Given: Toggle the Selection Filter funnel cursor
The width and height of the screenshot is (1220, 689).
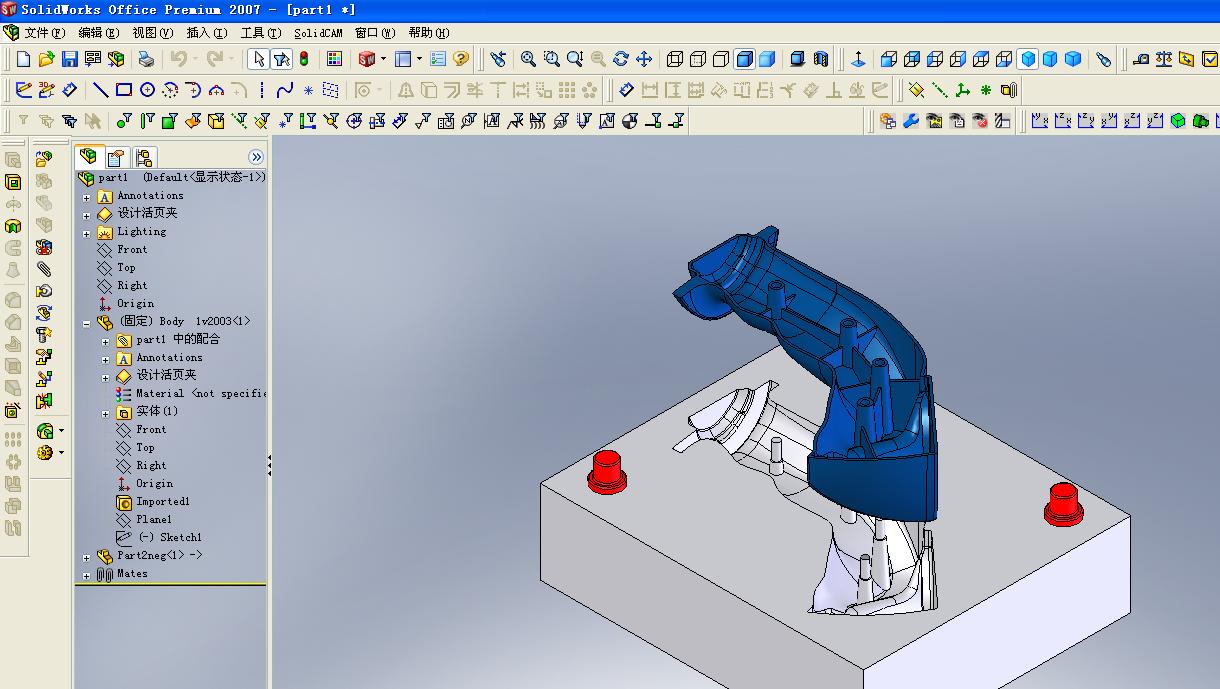Looking at the screenshot, I should [283, 59].
